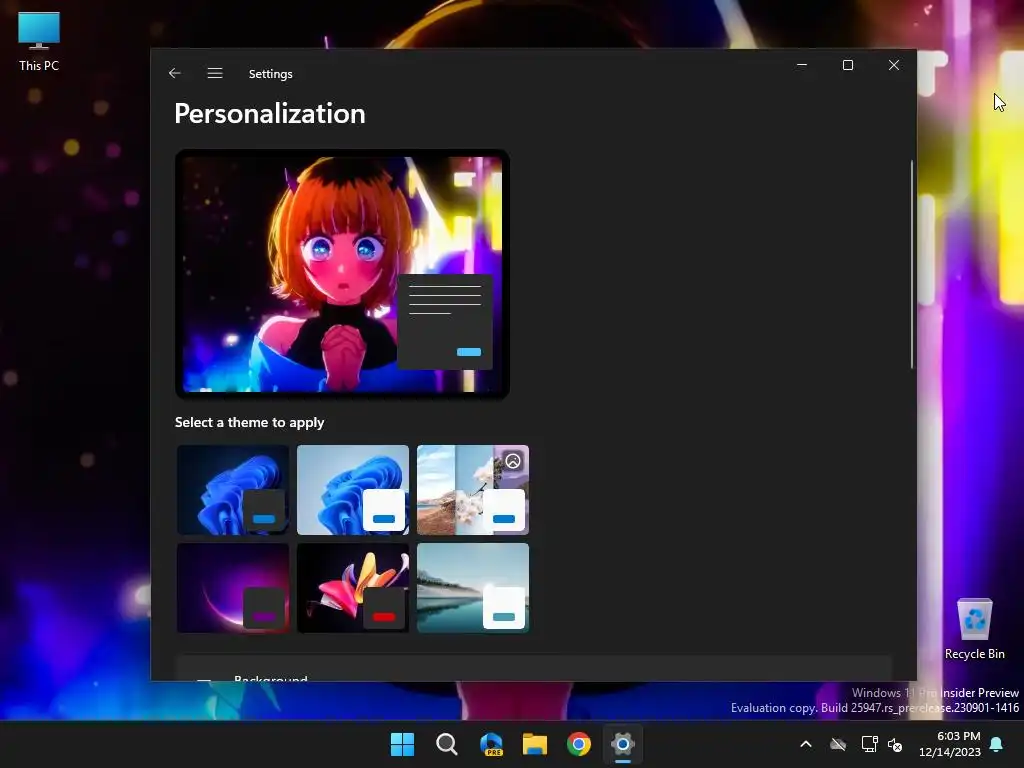Minimize the Settings window

coord(802,65)
